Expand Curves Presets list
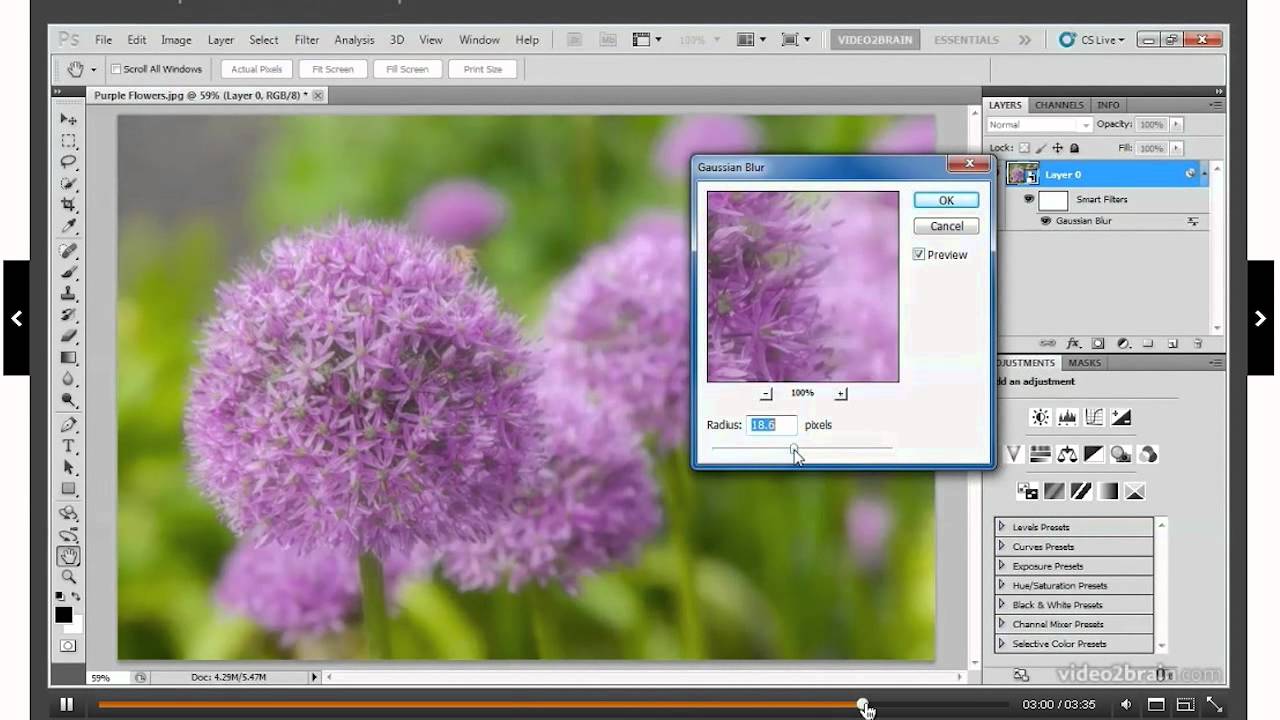This screenshot has height=720, width=1280. point(1002,546)
